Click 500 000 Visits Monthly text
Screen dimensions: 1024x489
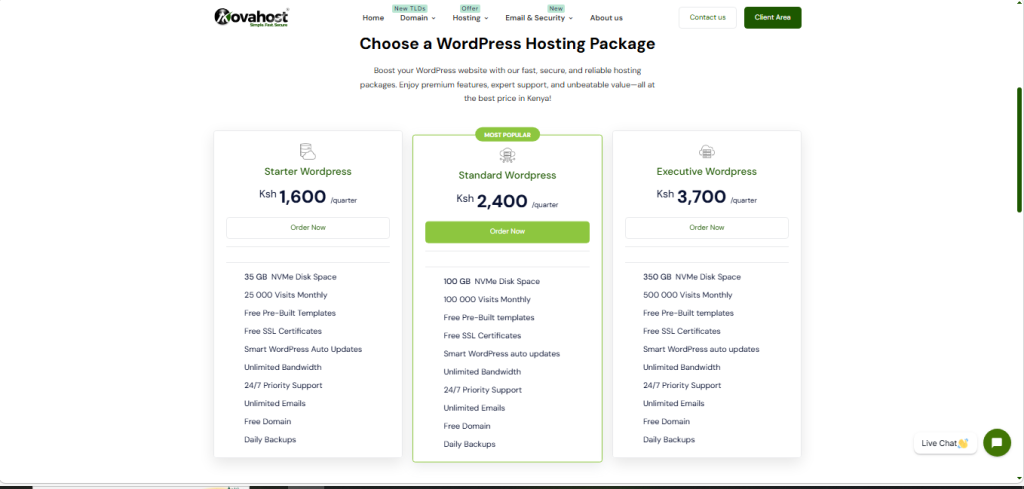[688, 295]
